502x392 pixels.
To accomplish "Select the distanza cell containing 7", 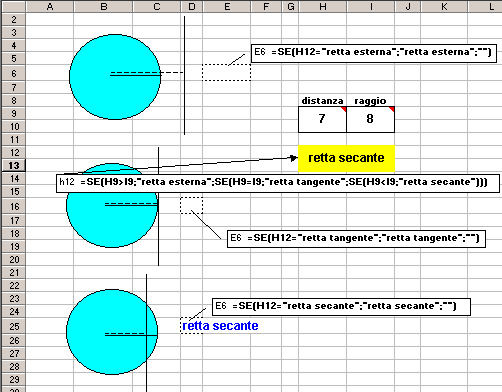I will (x=322, y=119).
